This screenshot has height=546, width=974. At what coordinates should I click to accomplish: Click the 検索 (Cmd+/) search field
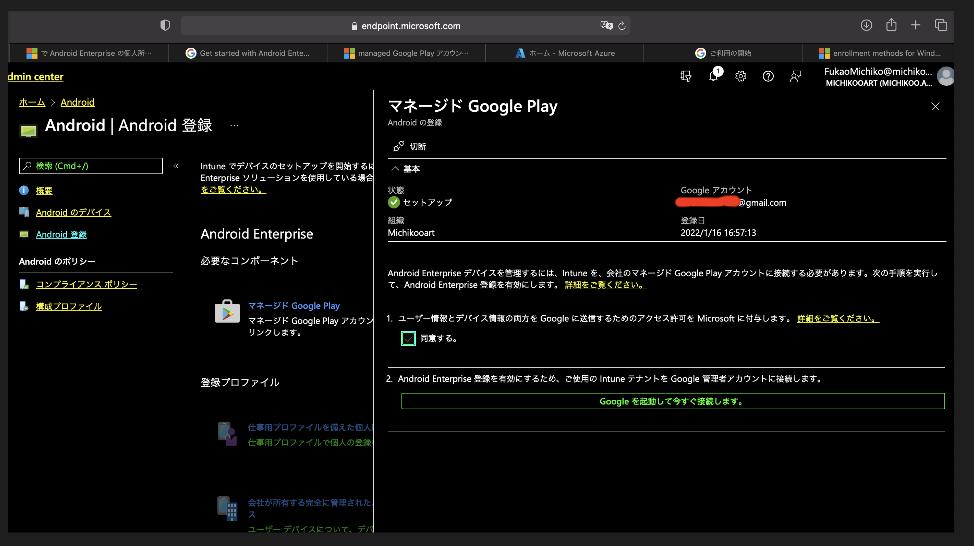(91, 166)
